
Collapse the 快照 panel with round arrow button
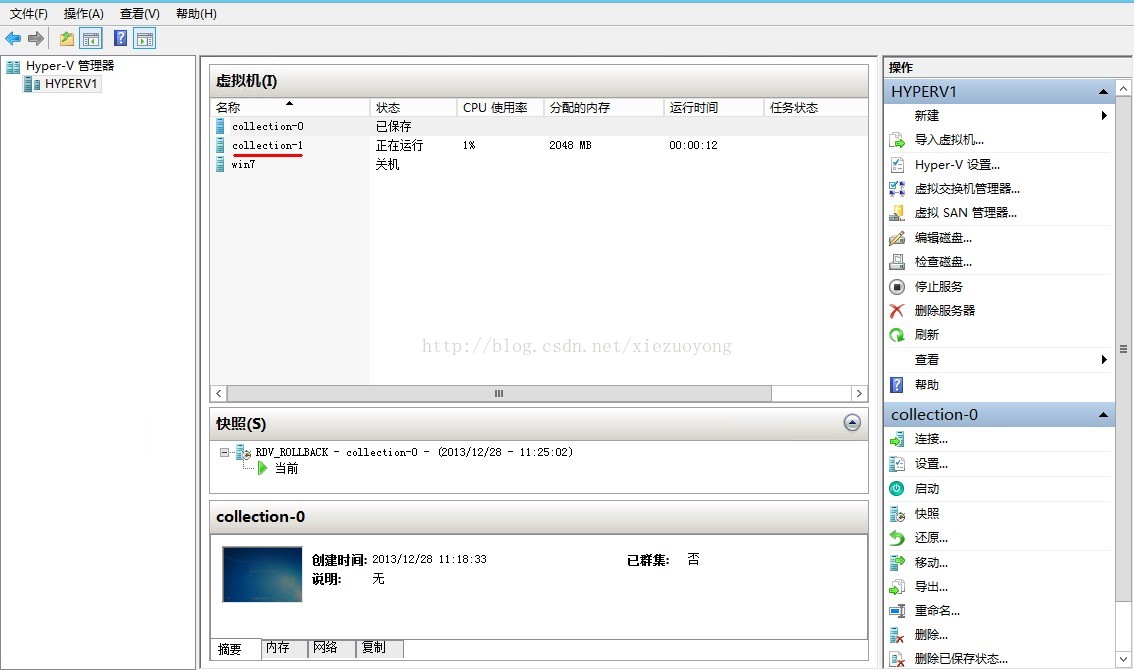tap(852, 423)
